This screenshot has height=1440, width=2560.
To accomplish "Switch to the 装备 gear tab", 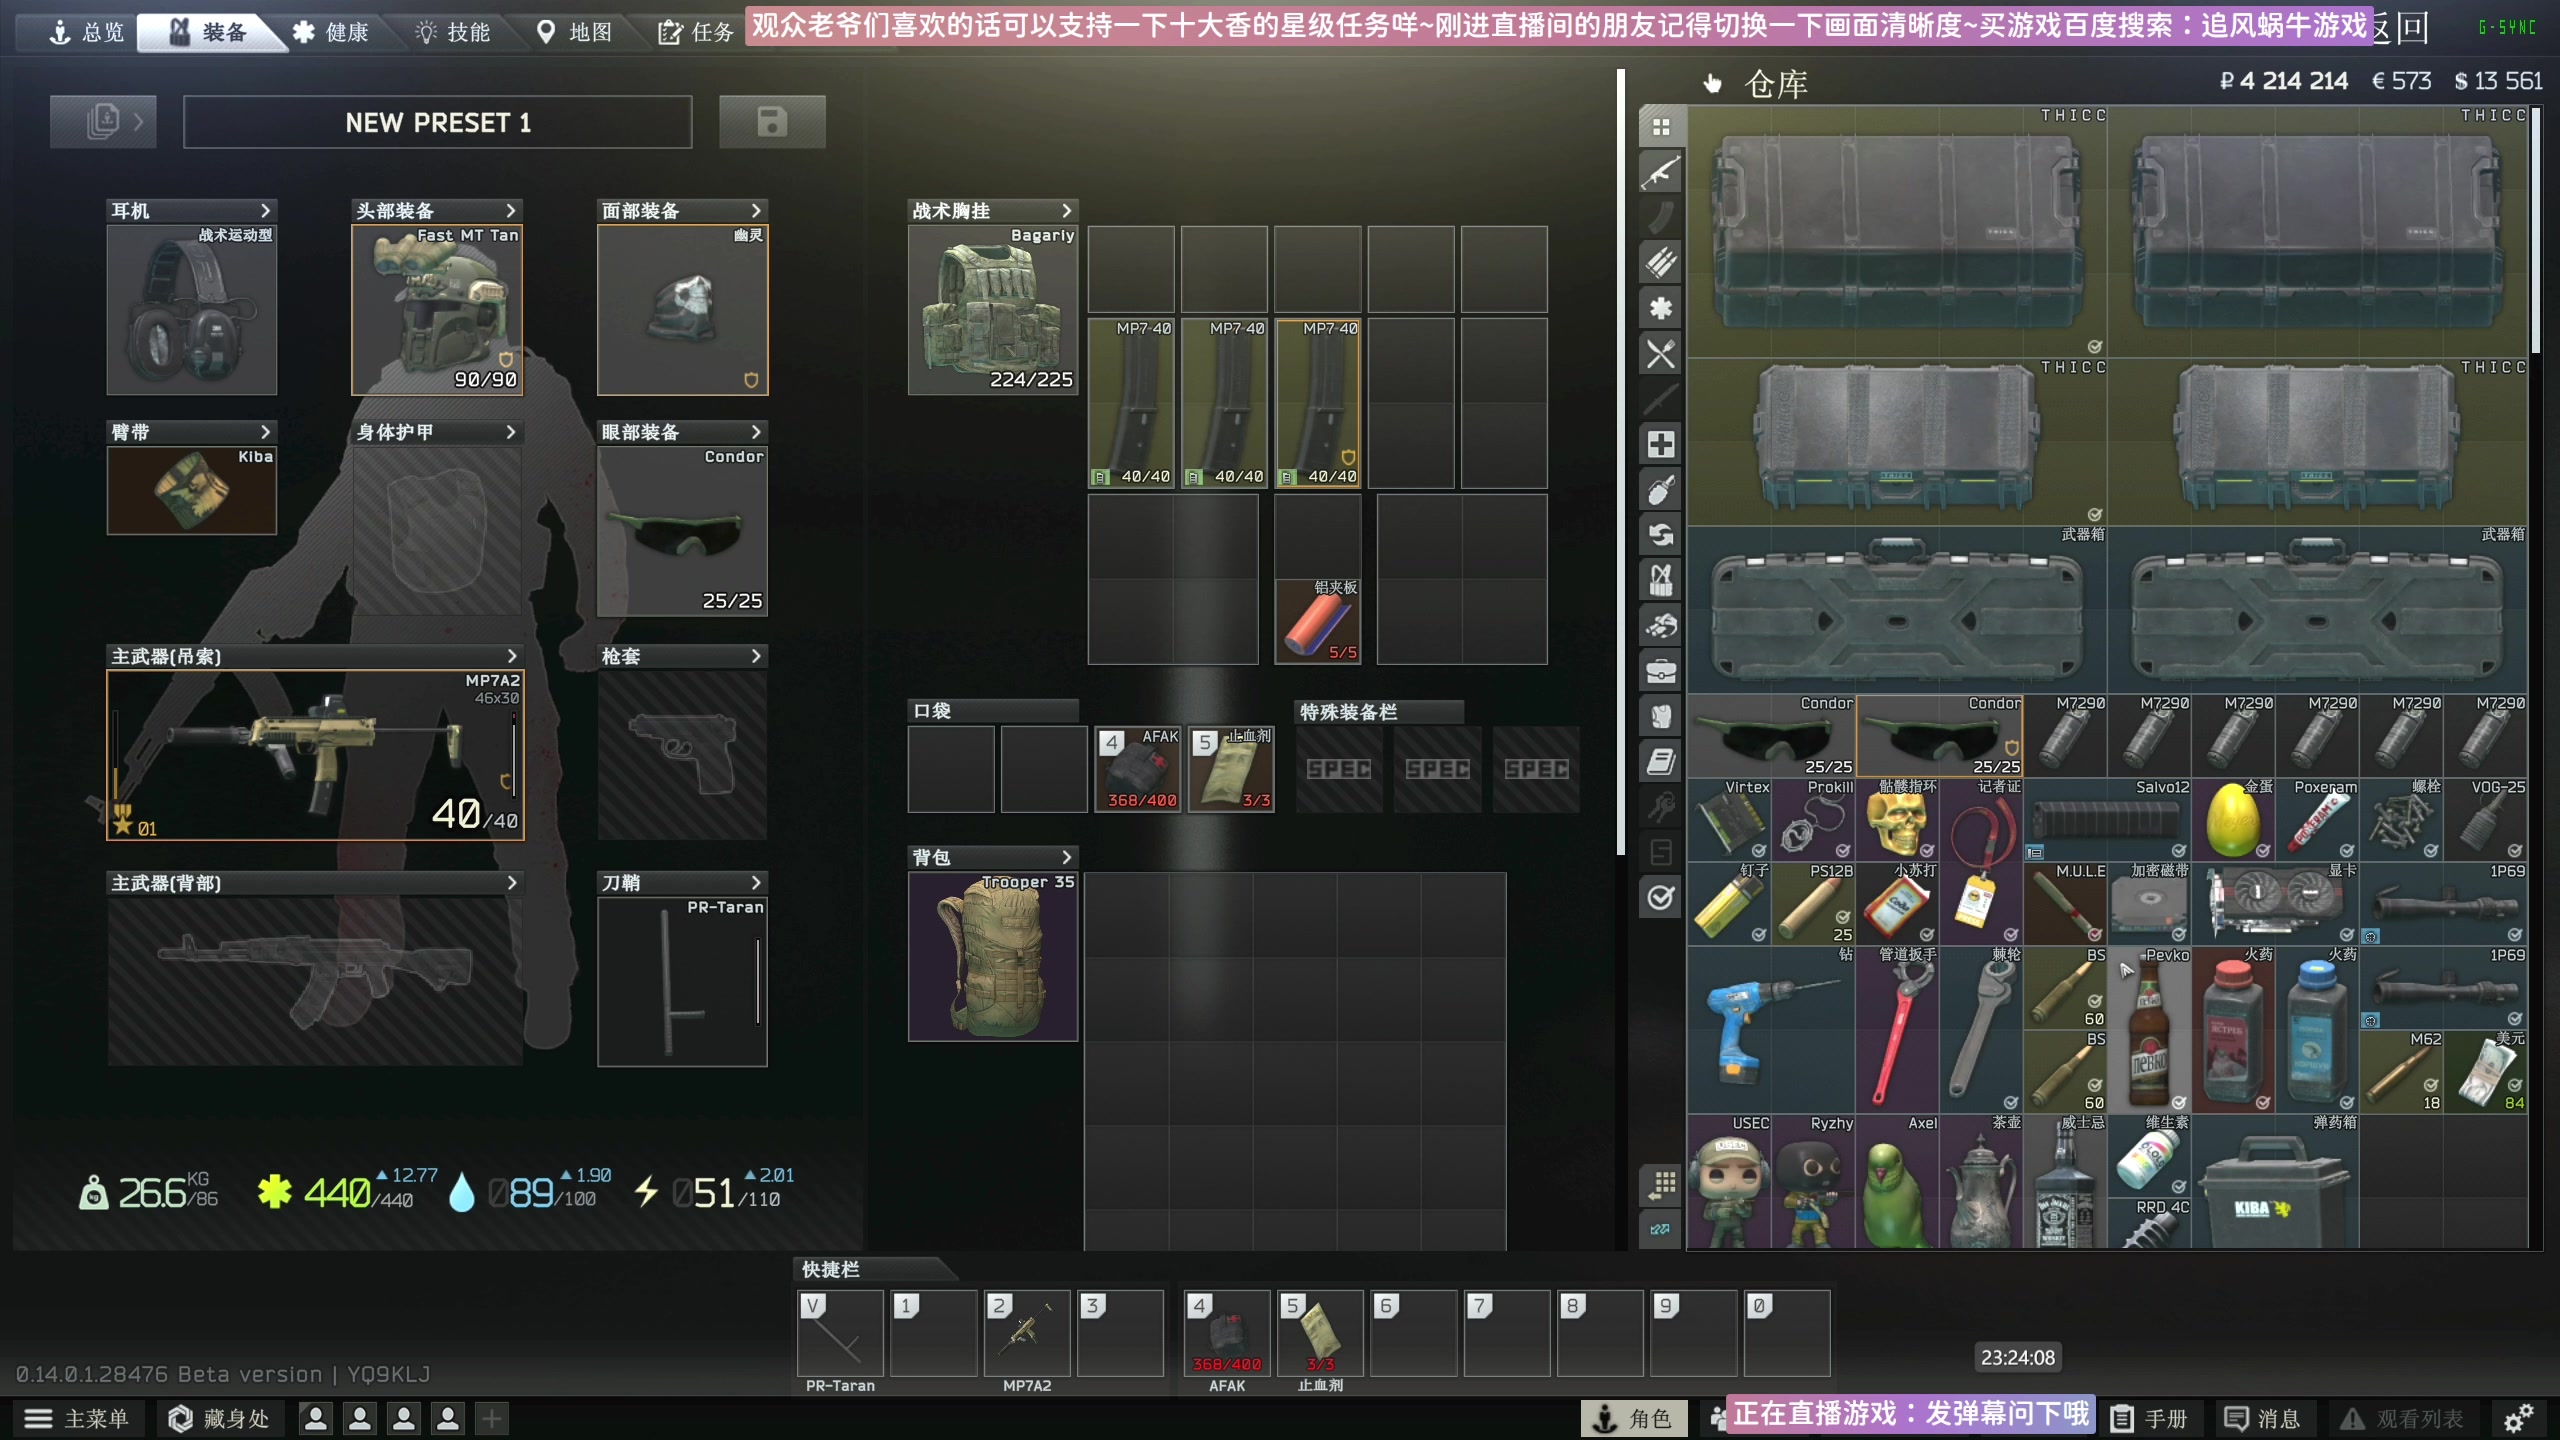I will (208, 32).
